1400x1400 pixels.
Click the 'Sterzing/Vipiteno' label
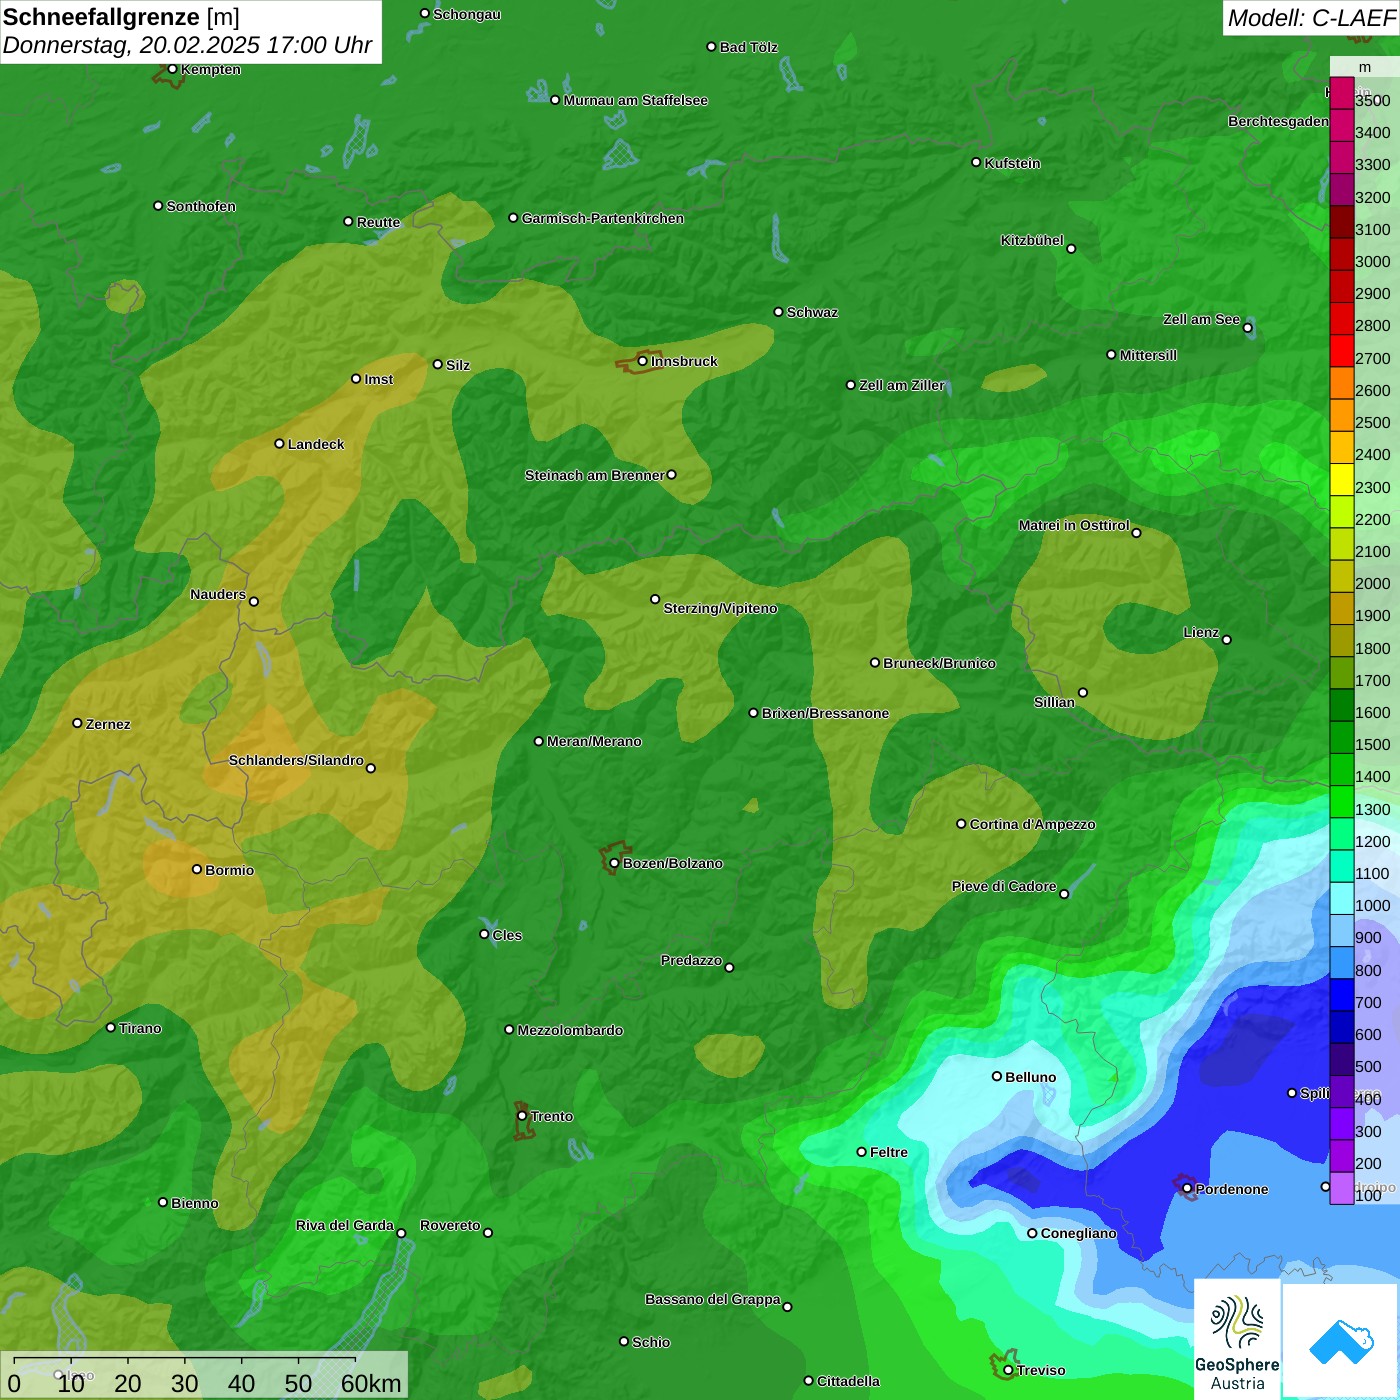tap(721, 608)
